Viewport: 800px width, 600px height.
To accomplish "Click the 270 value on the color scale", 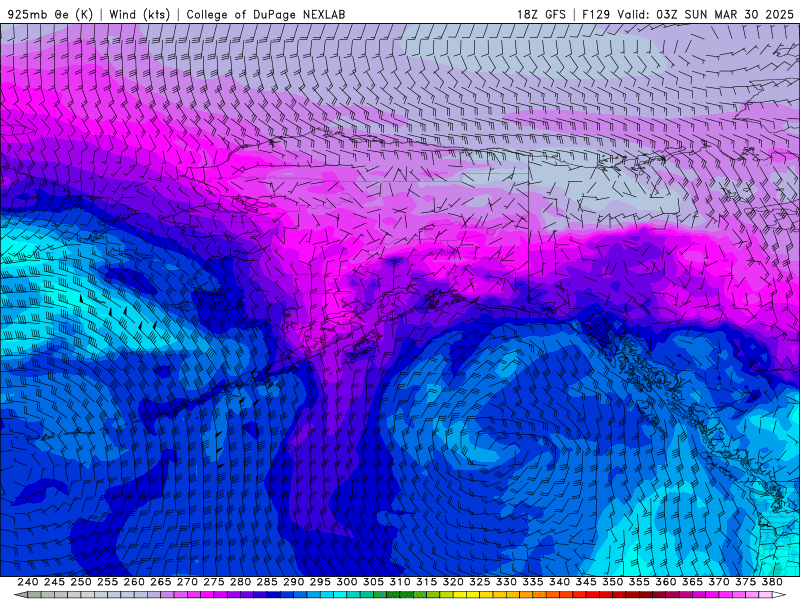I will [x=187, y=582].
